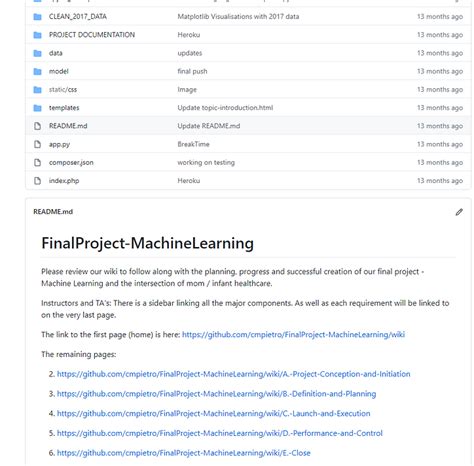Open the B.-Definition-and-Planning wiki link
The height and width of the screenshot is (466, 474).
pos(216,394)
